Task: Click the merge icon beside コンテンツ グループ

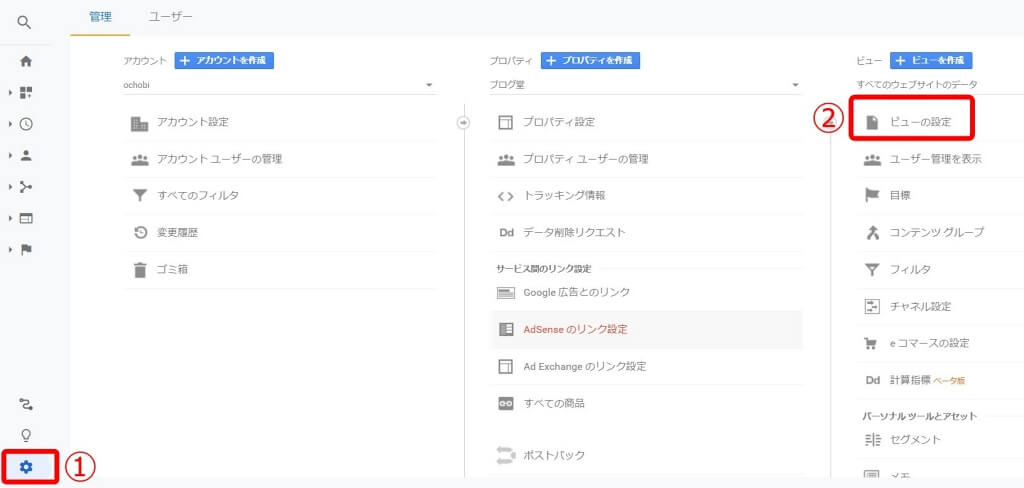Action: (x=872, y=233)
